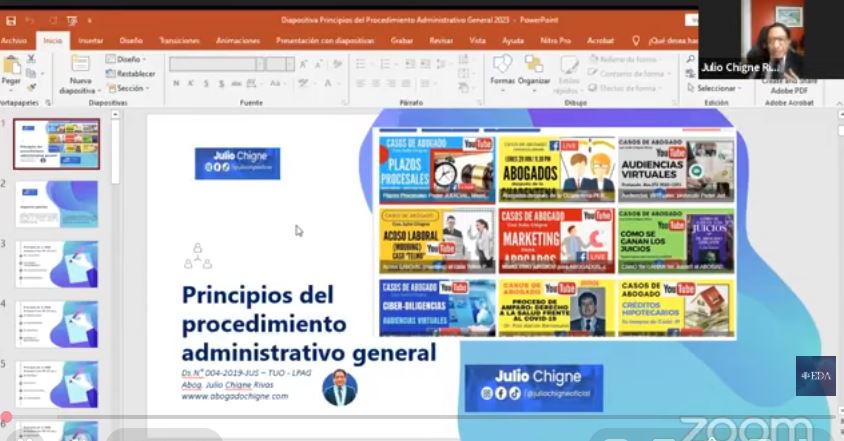Insert a bulleted list

coord(363,64)
